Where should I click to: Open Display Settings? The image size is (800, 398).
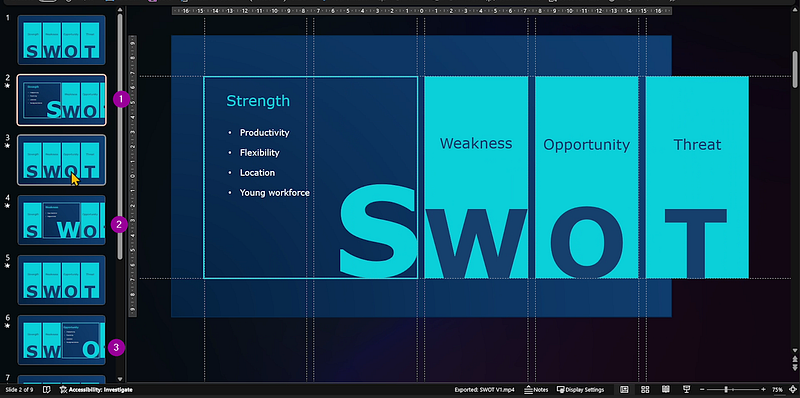pyautogui.click(x=581, y=390)
